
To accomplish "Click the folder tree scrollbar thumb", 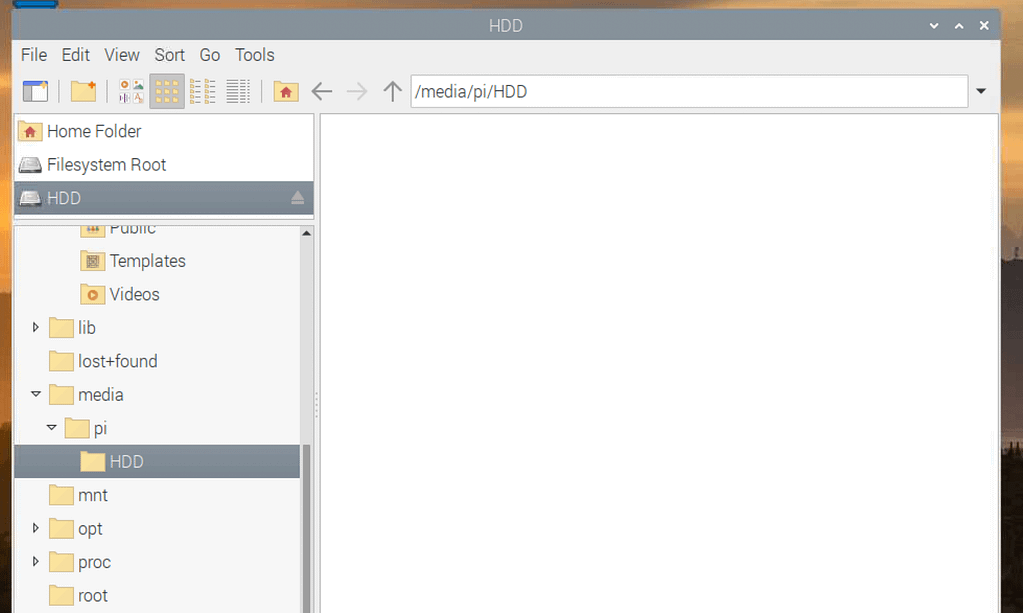I will pyautogui.click(x=307, y=529).
